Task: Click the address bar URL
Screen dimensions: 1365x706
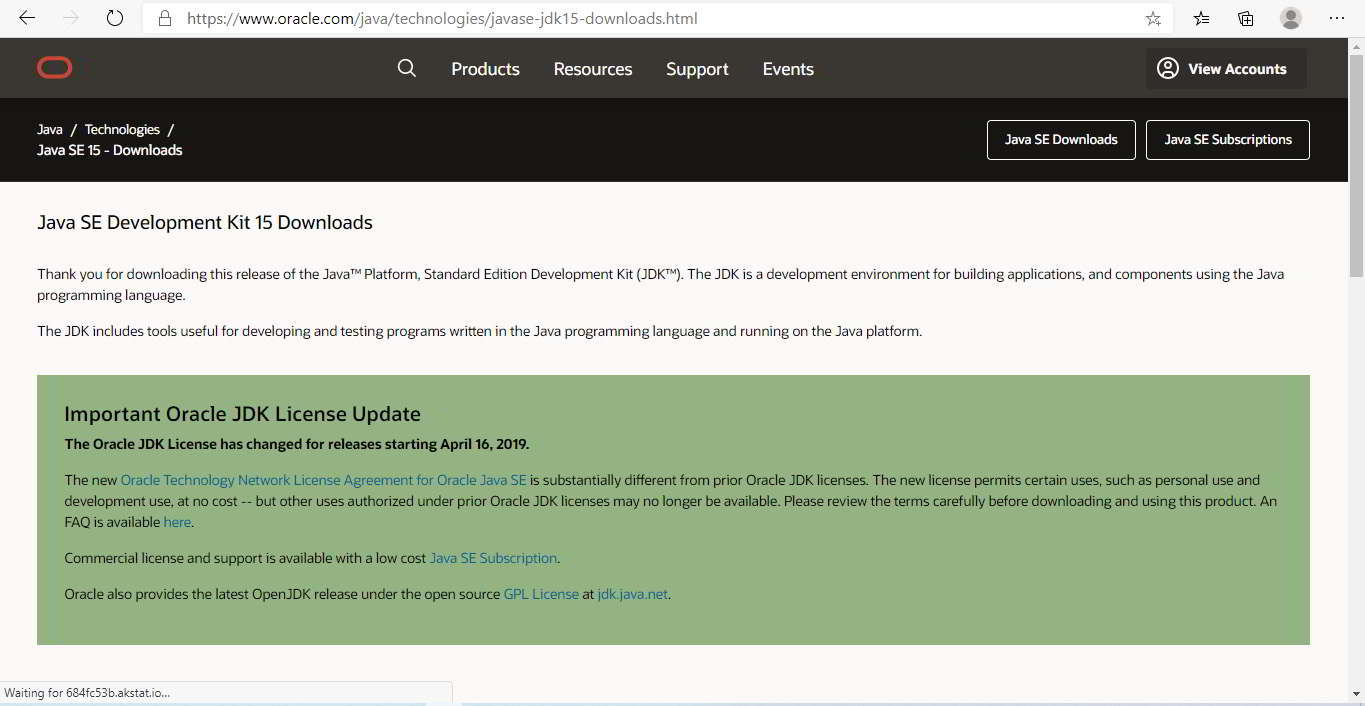Action: click(x=442, y=18)
